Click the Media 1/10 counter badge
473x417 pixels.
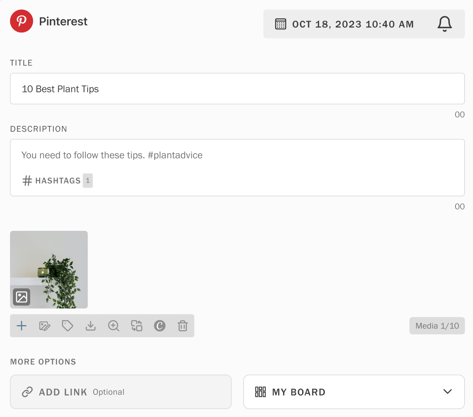(437, 326)
